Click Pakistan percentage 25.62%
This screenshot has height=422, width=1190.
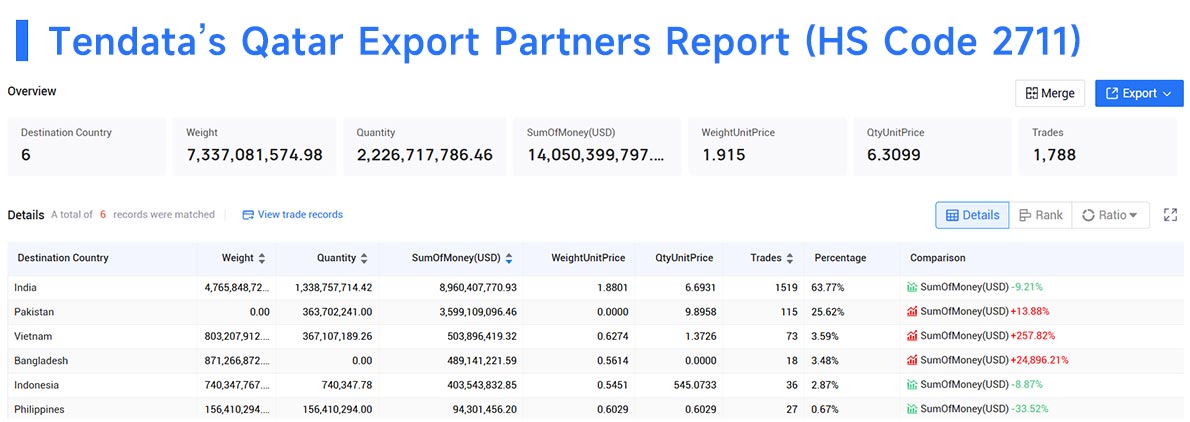click(829, 312)
